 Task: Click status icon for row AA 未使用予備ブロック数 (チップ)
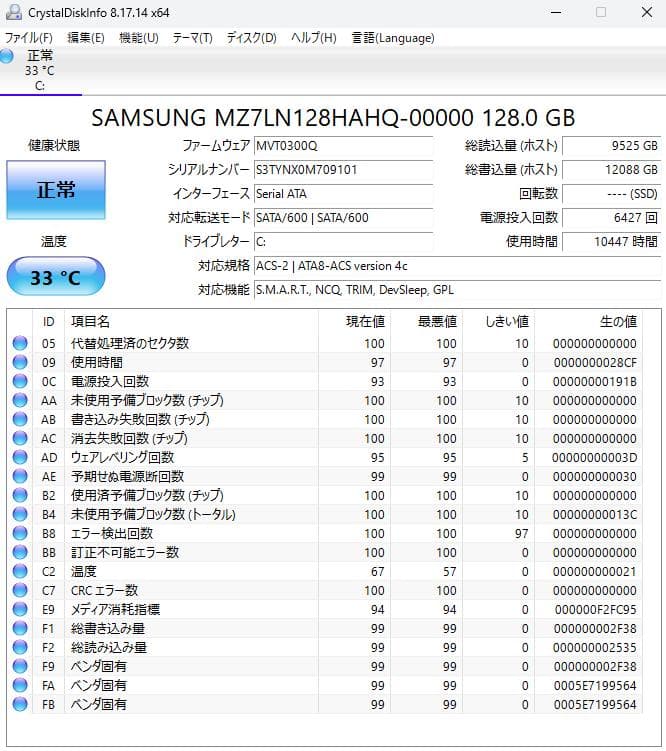coord(20,400)
